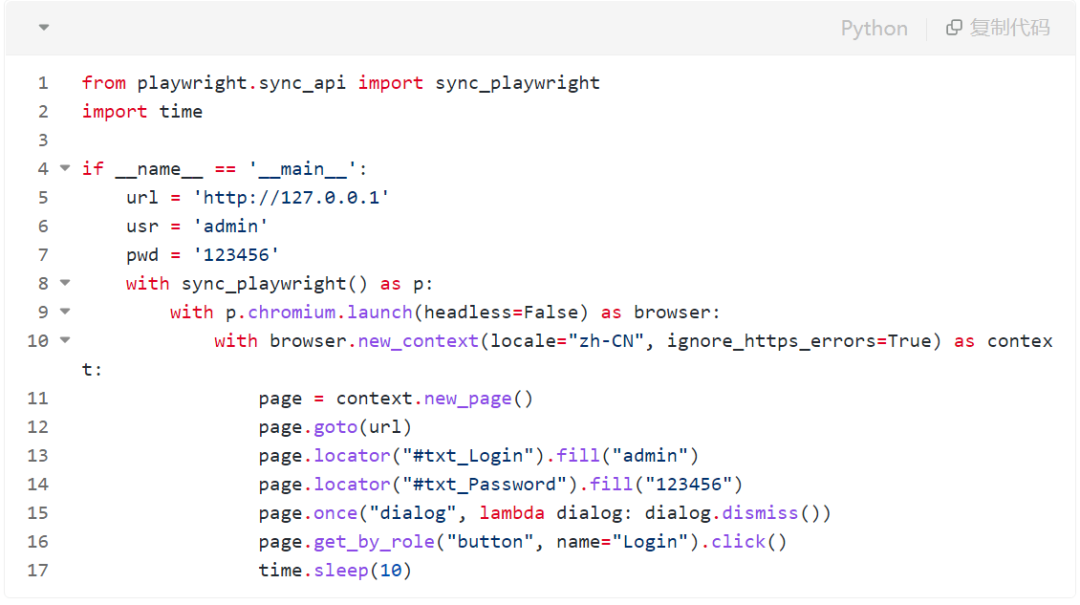
Task: Fold the if __name__ block at line 4
Action: 65,168
